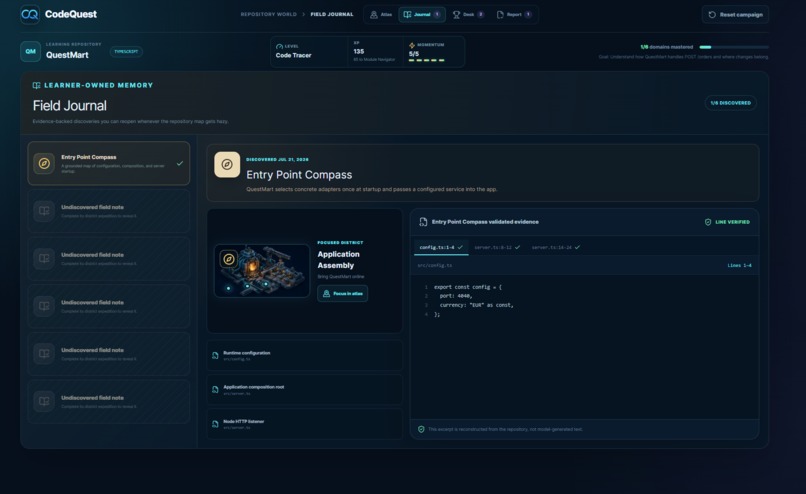
Task: Open the Report document icon
Action: (x=500, y=14)
